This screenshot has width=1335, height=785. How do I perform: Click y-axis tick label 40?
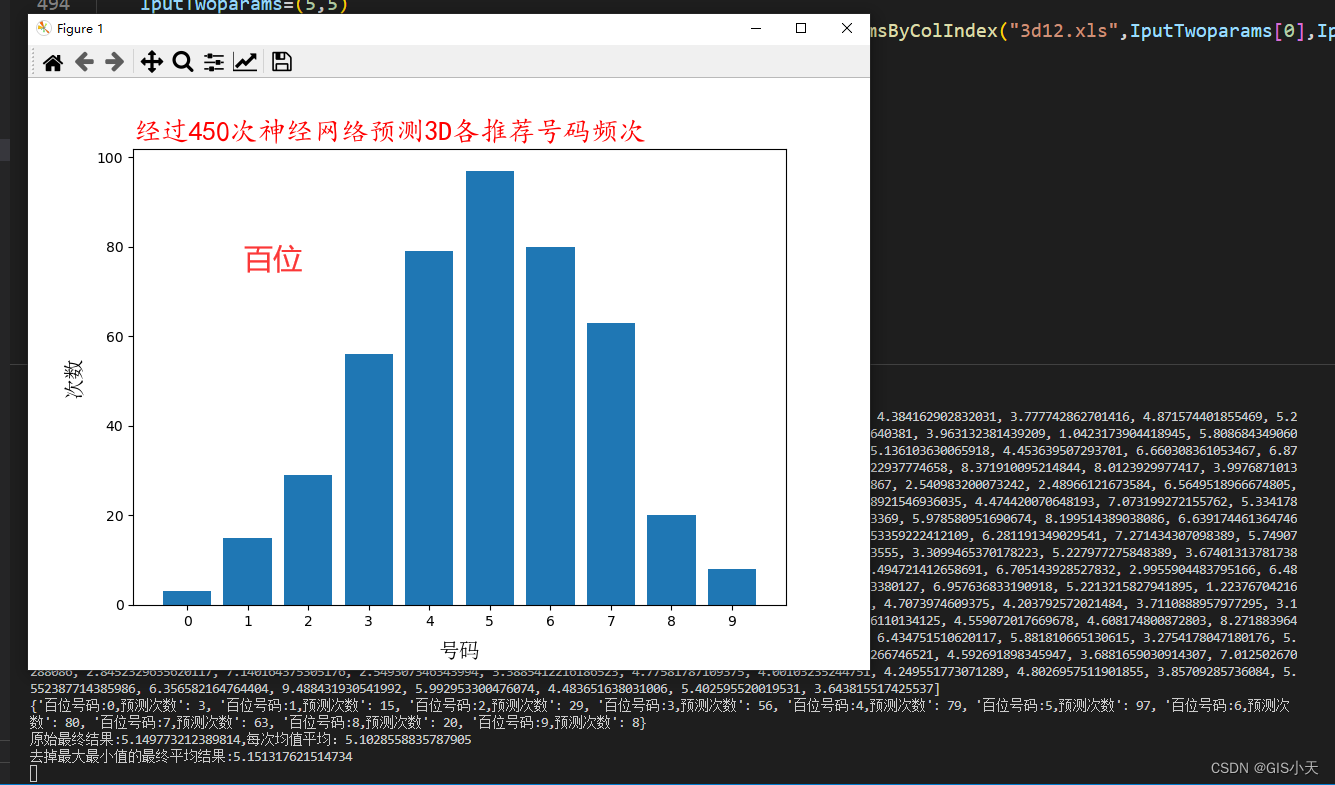pyautogui.click(x=115, y=426)
